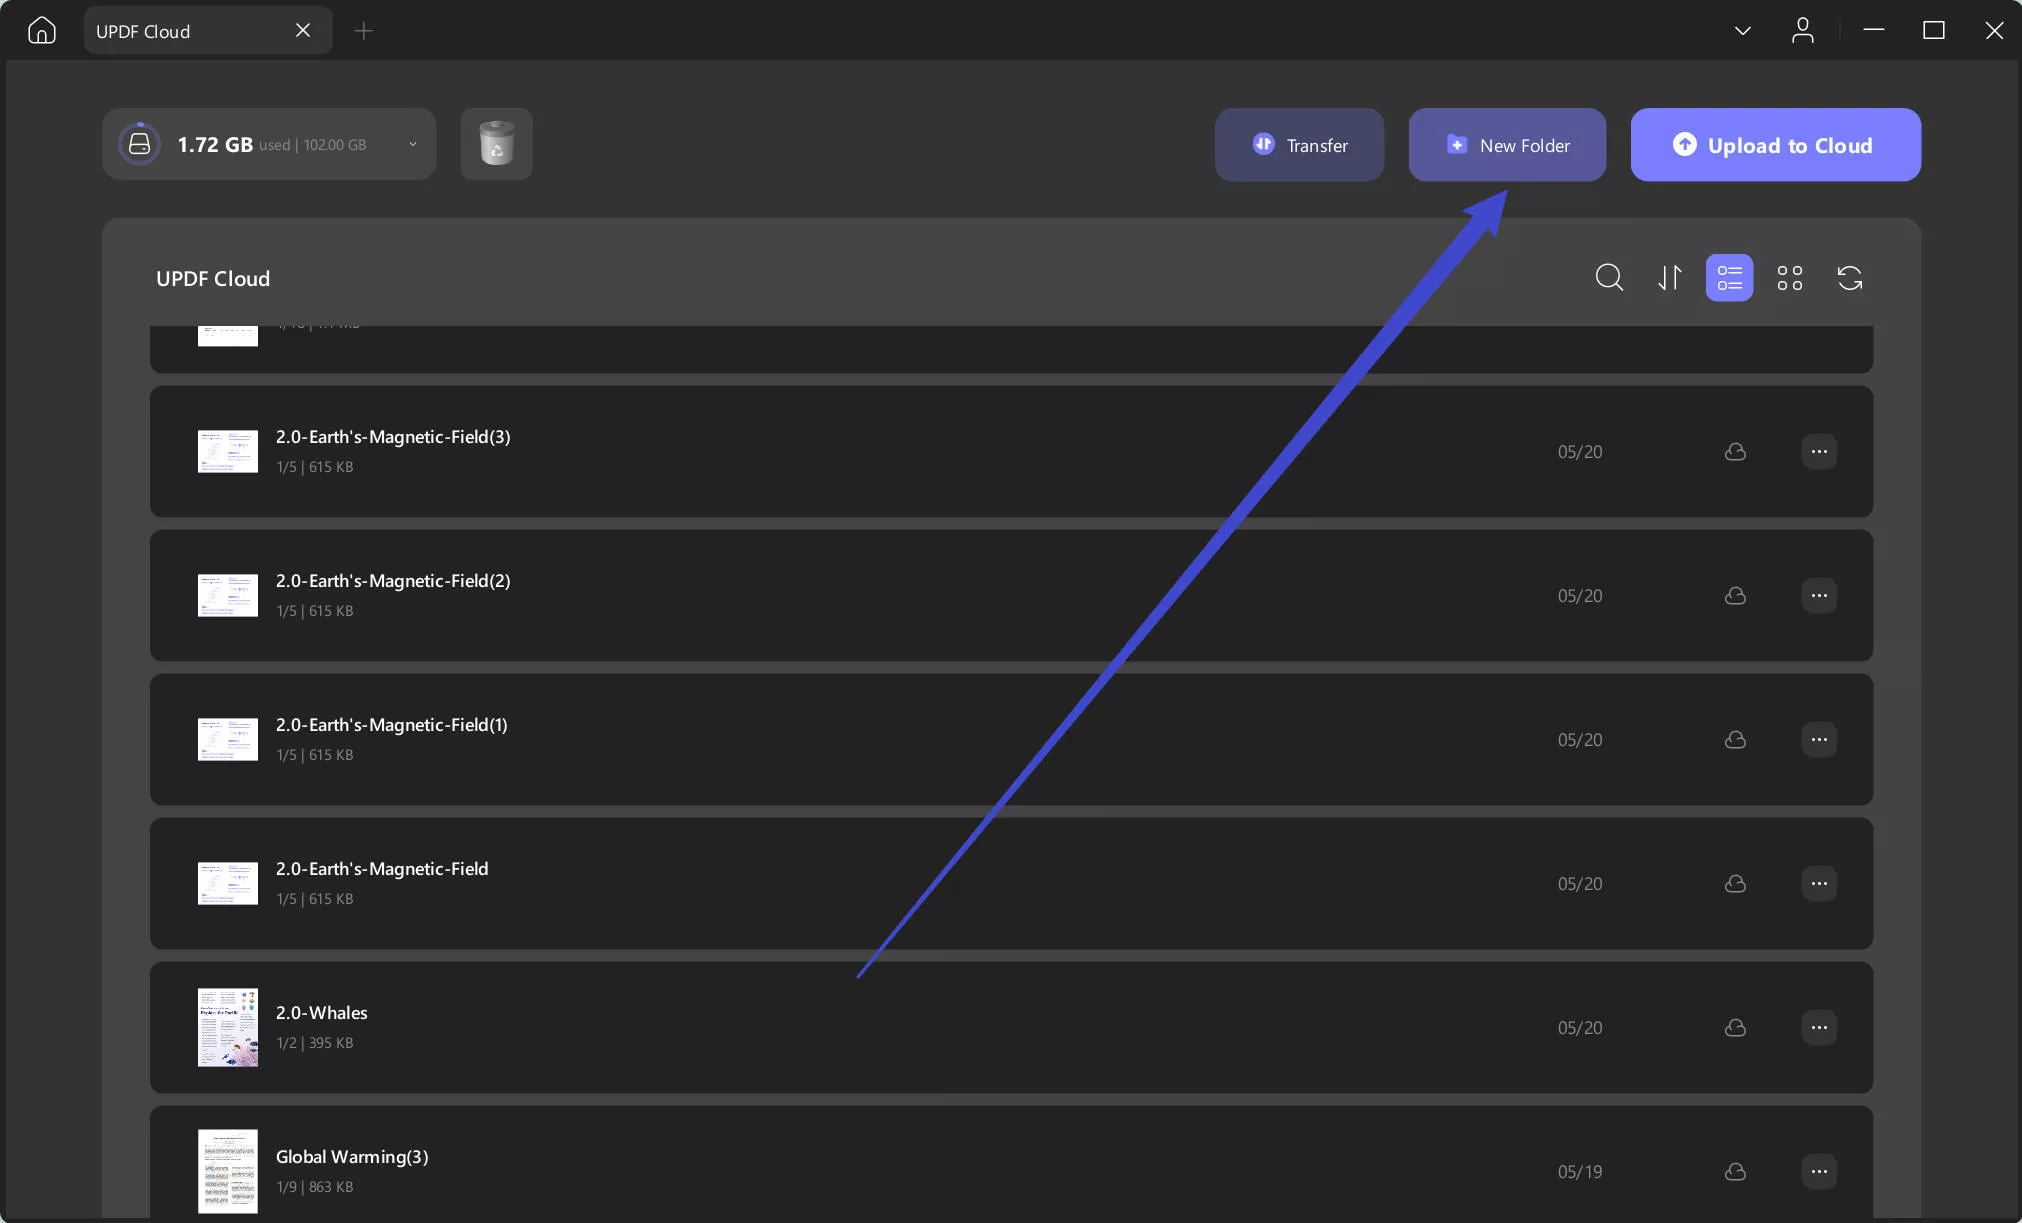Click date 05/20 on 2.0-Whales row
Viewport: 2022px width, 1223px height.
1580,1028
